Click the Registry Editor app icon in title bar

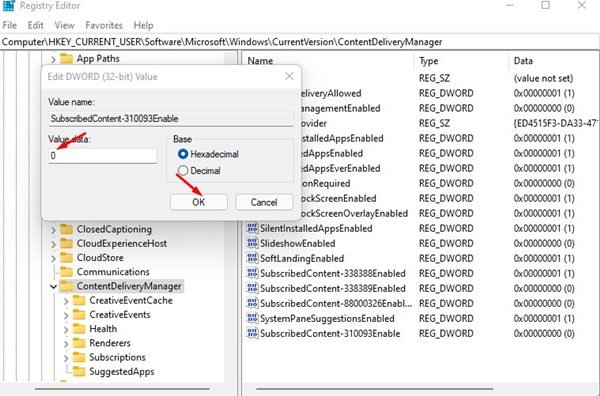point(8,6)
